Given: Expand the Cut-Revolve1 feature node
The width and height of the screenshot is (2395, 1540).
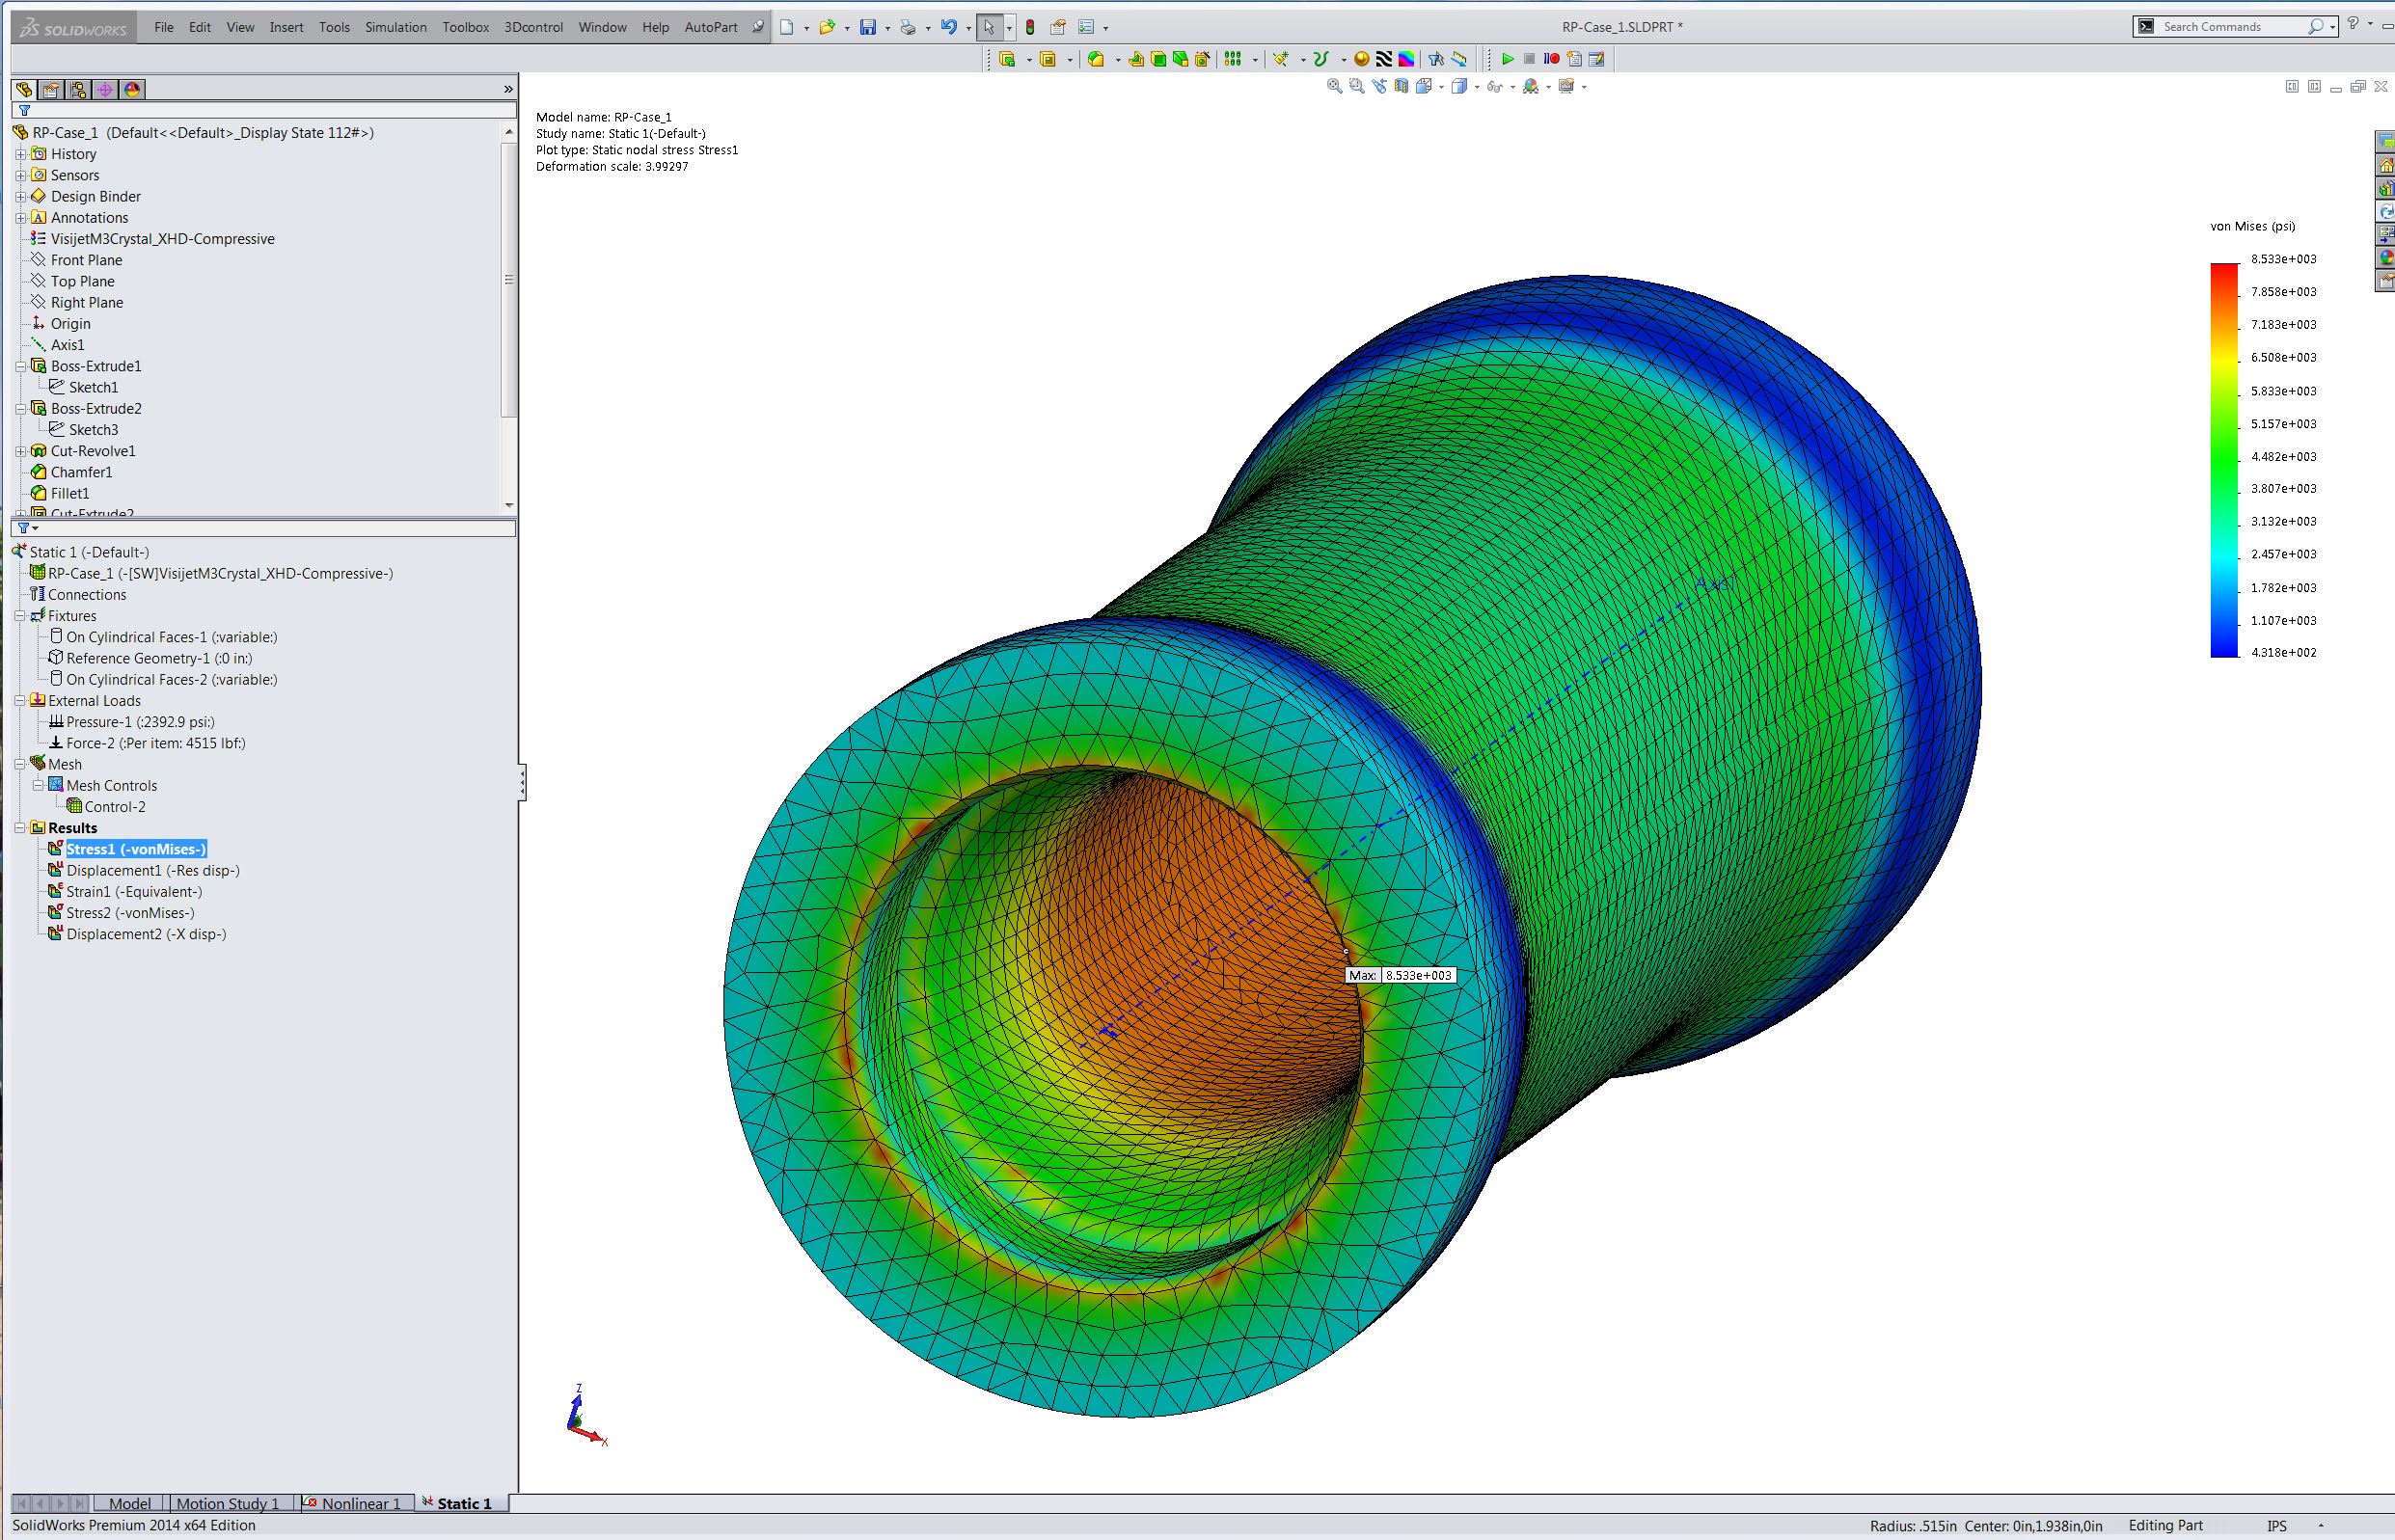Looking at the screenshot, I should [20, 451].
